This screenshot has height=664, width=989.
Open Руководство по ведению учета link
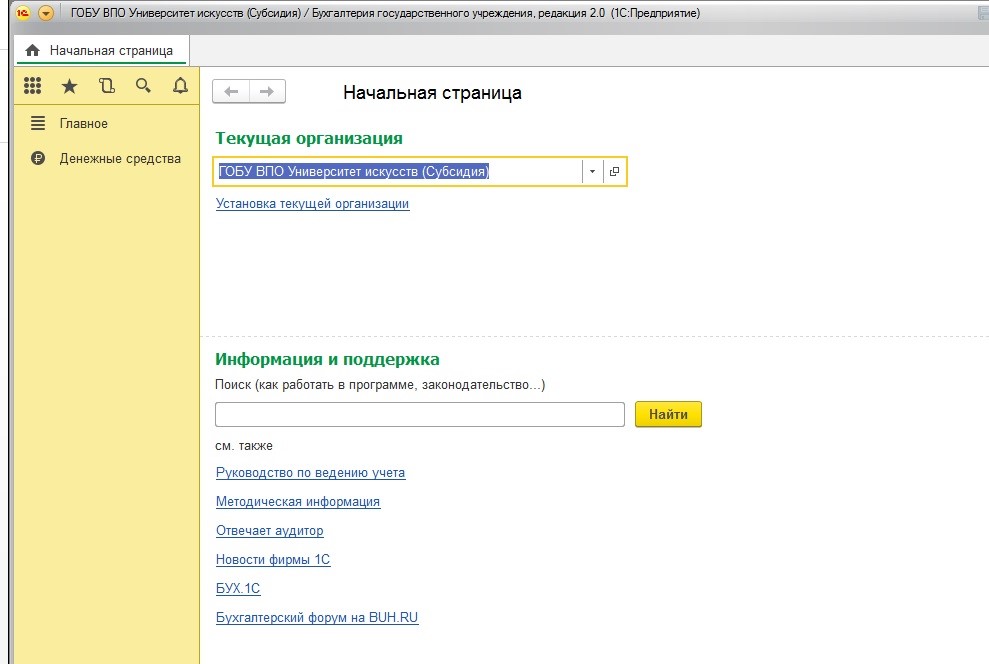tap(310, 473)
